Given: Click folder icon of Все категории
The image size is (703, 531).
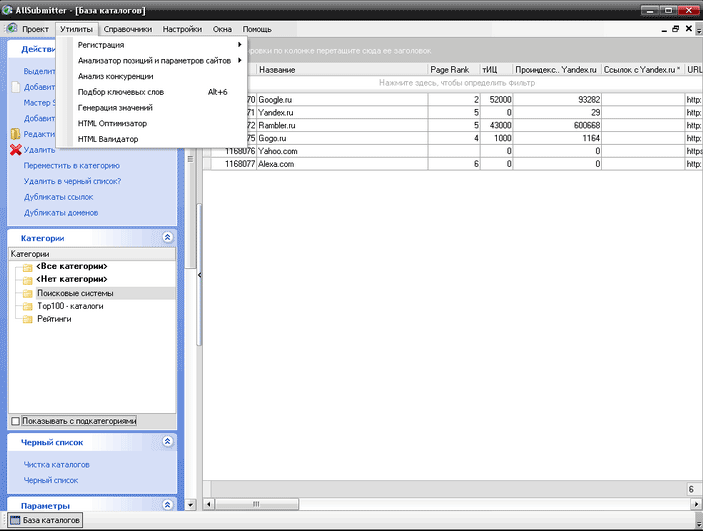Looking at the screenshot, I should pyautogui.click(x=28, y=268).
